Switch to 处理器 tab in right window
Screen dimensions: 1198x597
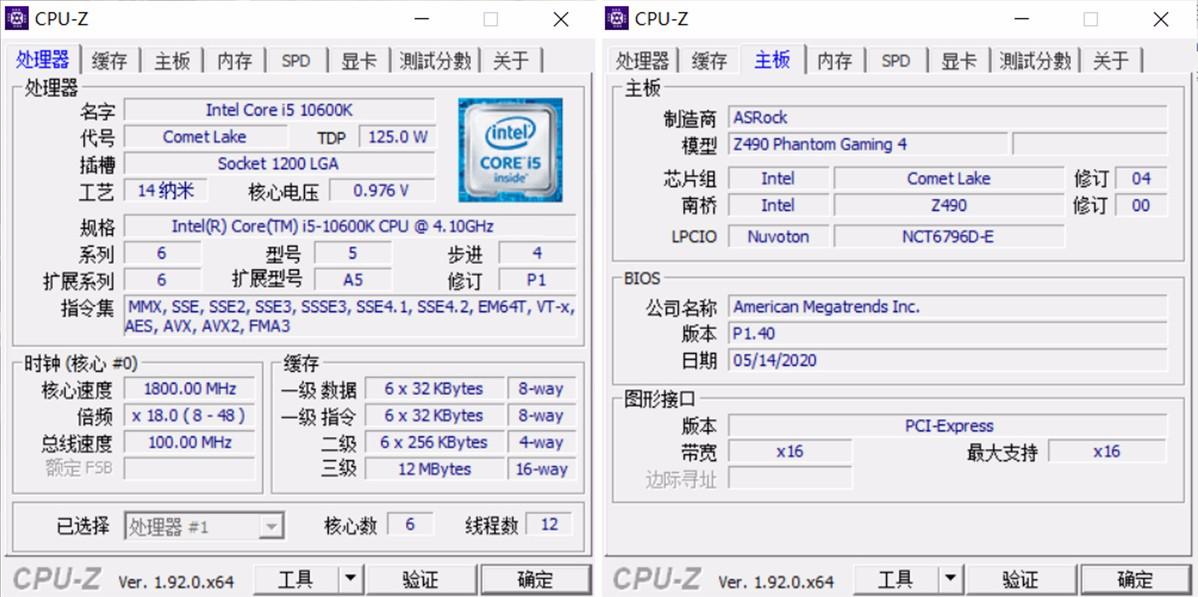click(642, 61)
